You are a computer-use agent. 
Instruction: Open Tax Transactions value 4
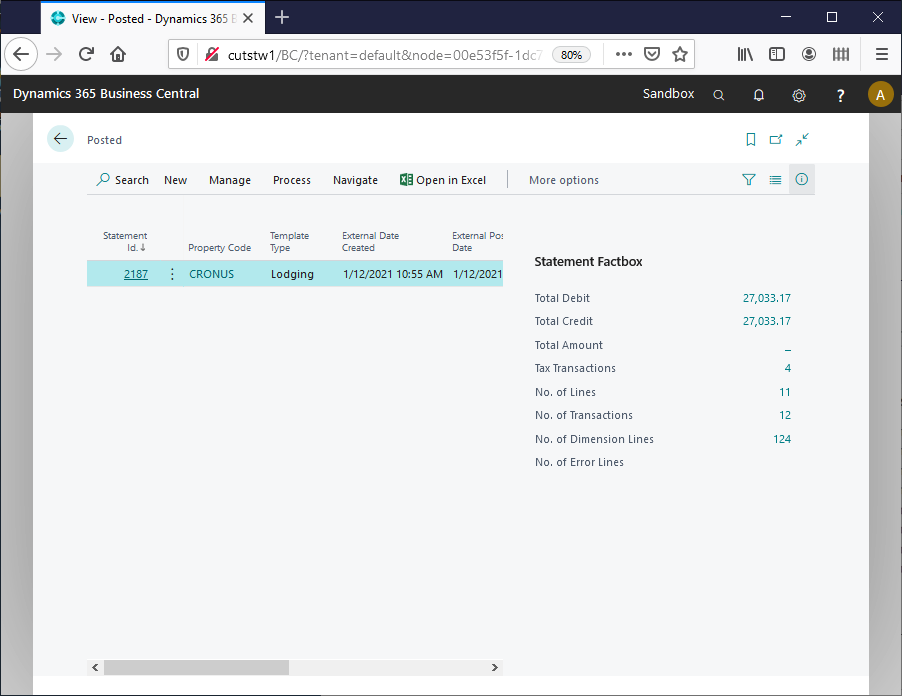tap(788, 368)
